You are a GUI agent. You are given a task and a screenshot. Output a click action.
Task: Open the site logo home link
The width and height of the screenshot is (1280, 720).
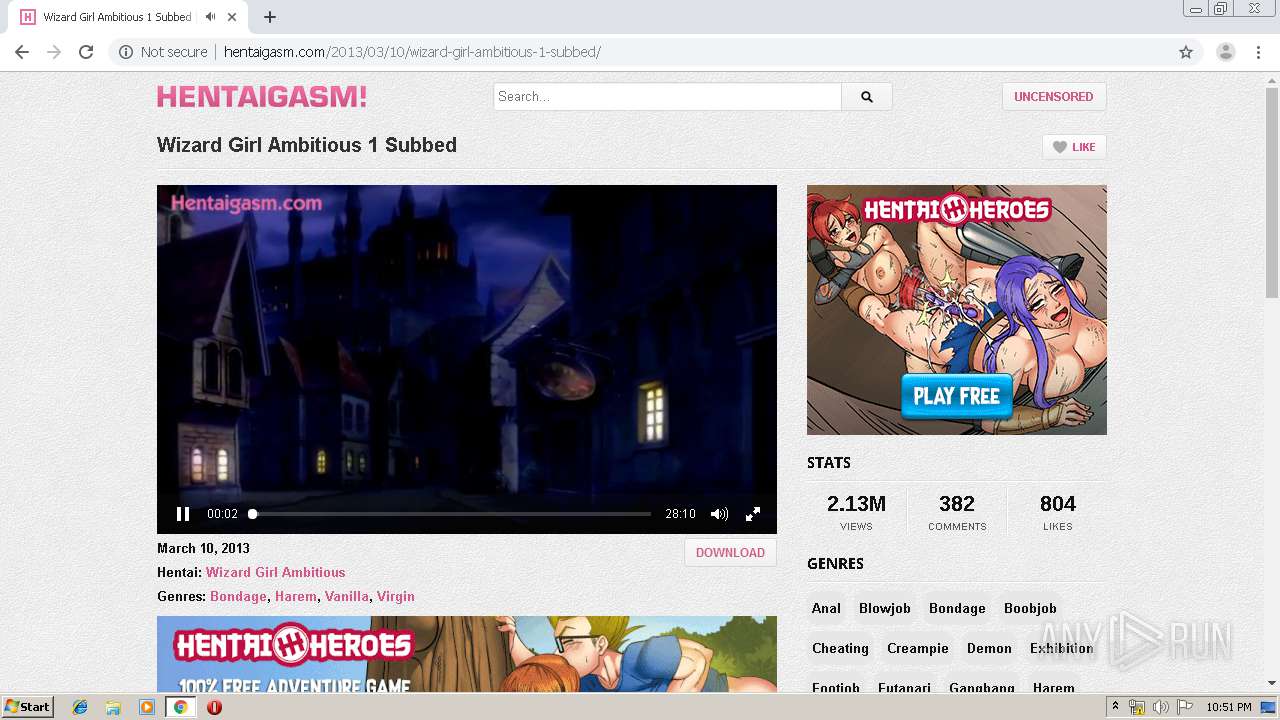click(262, 97)
